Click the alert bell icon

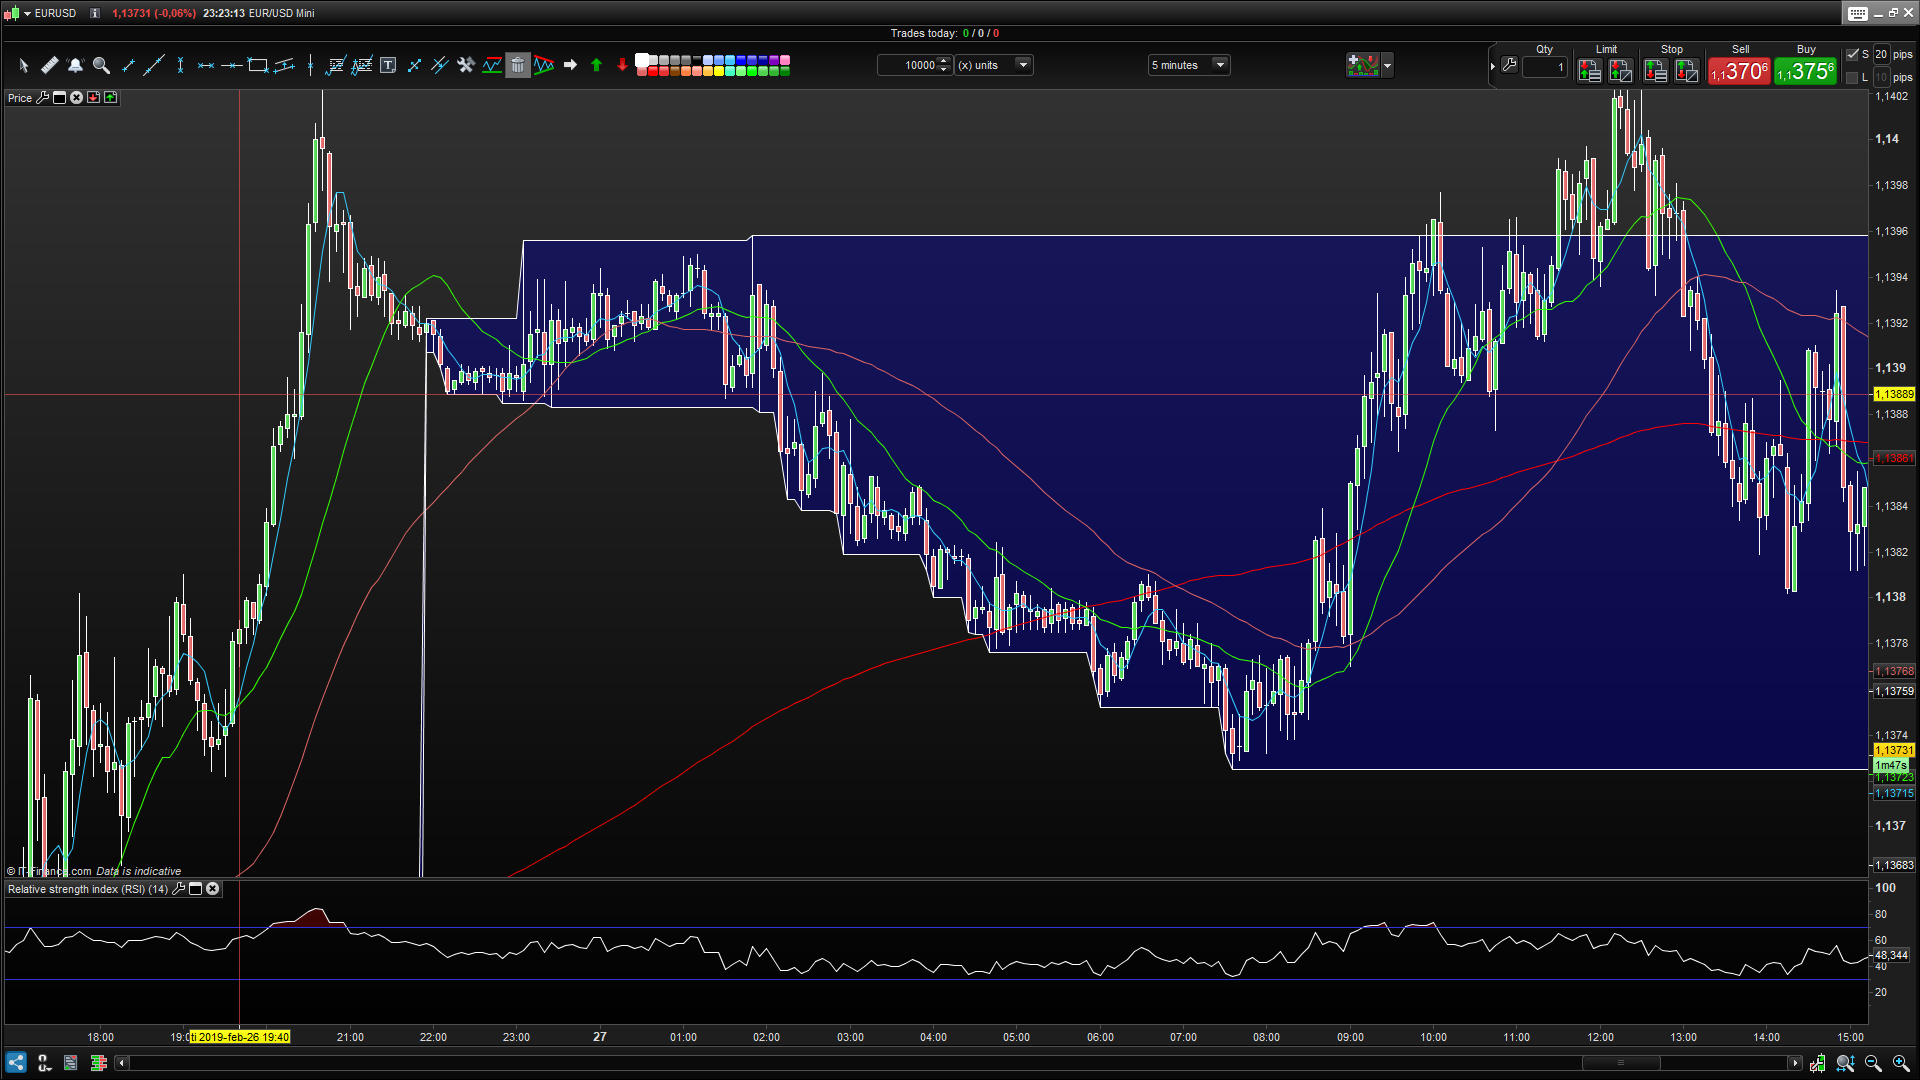pyautogui.click(x=75, y=65)
